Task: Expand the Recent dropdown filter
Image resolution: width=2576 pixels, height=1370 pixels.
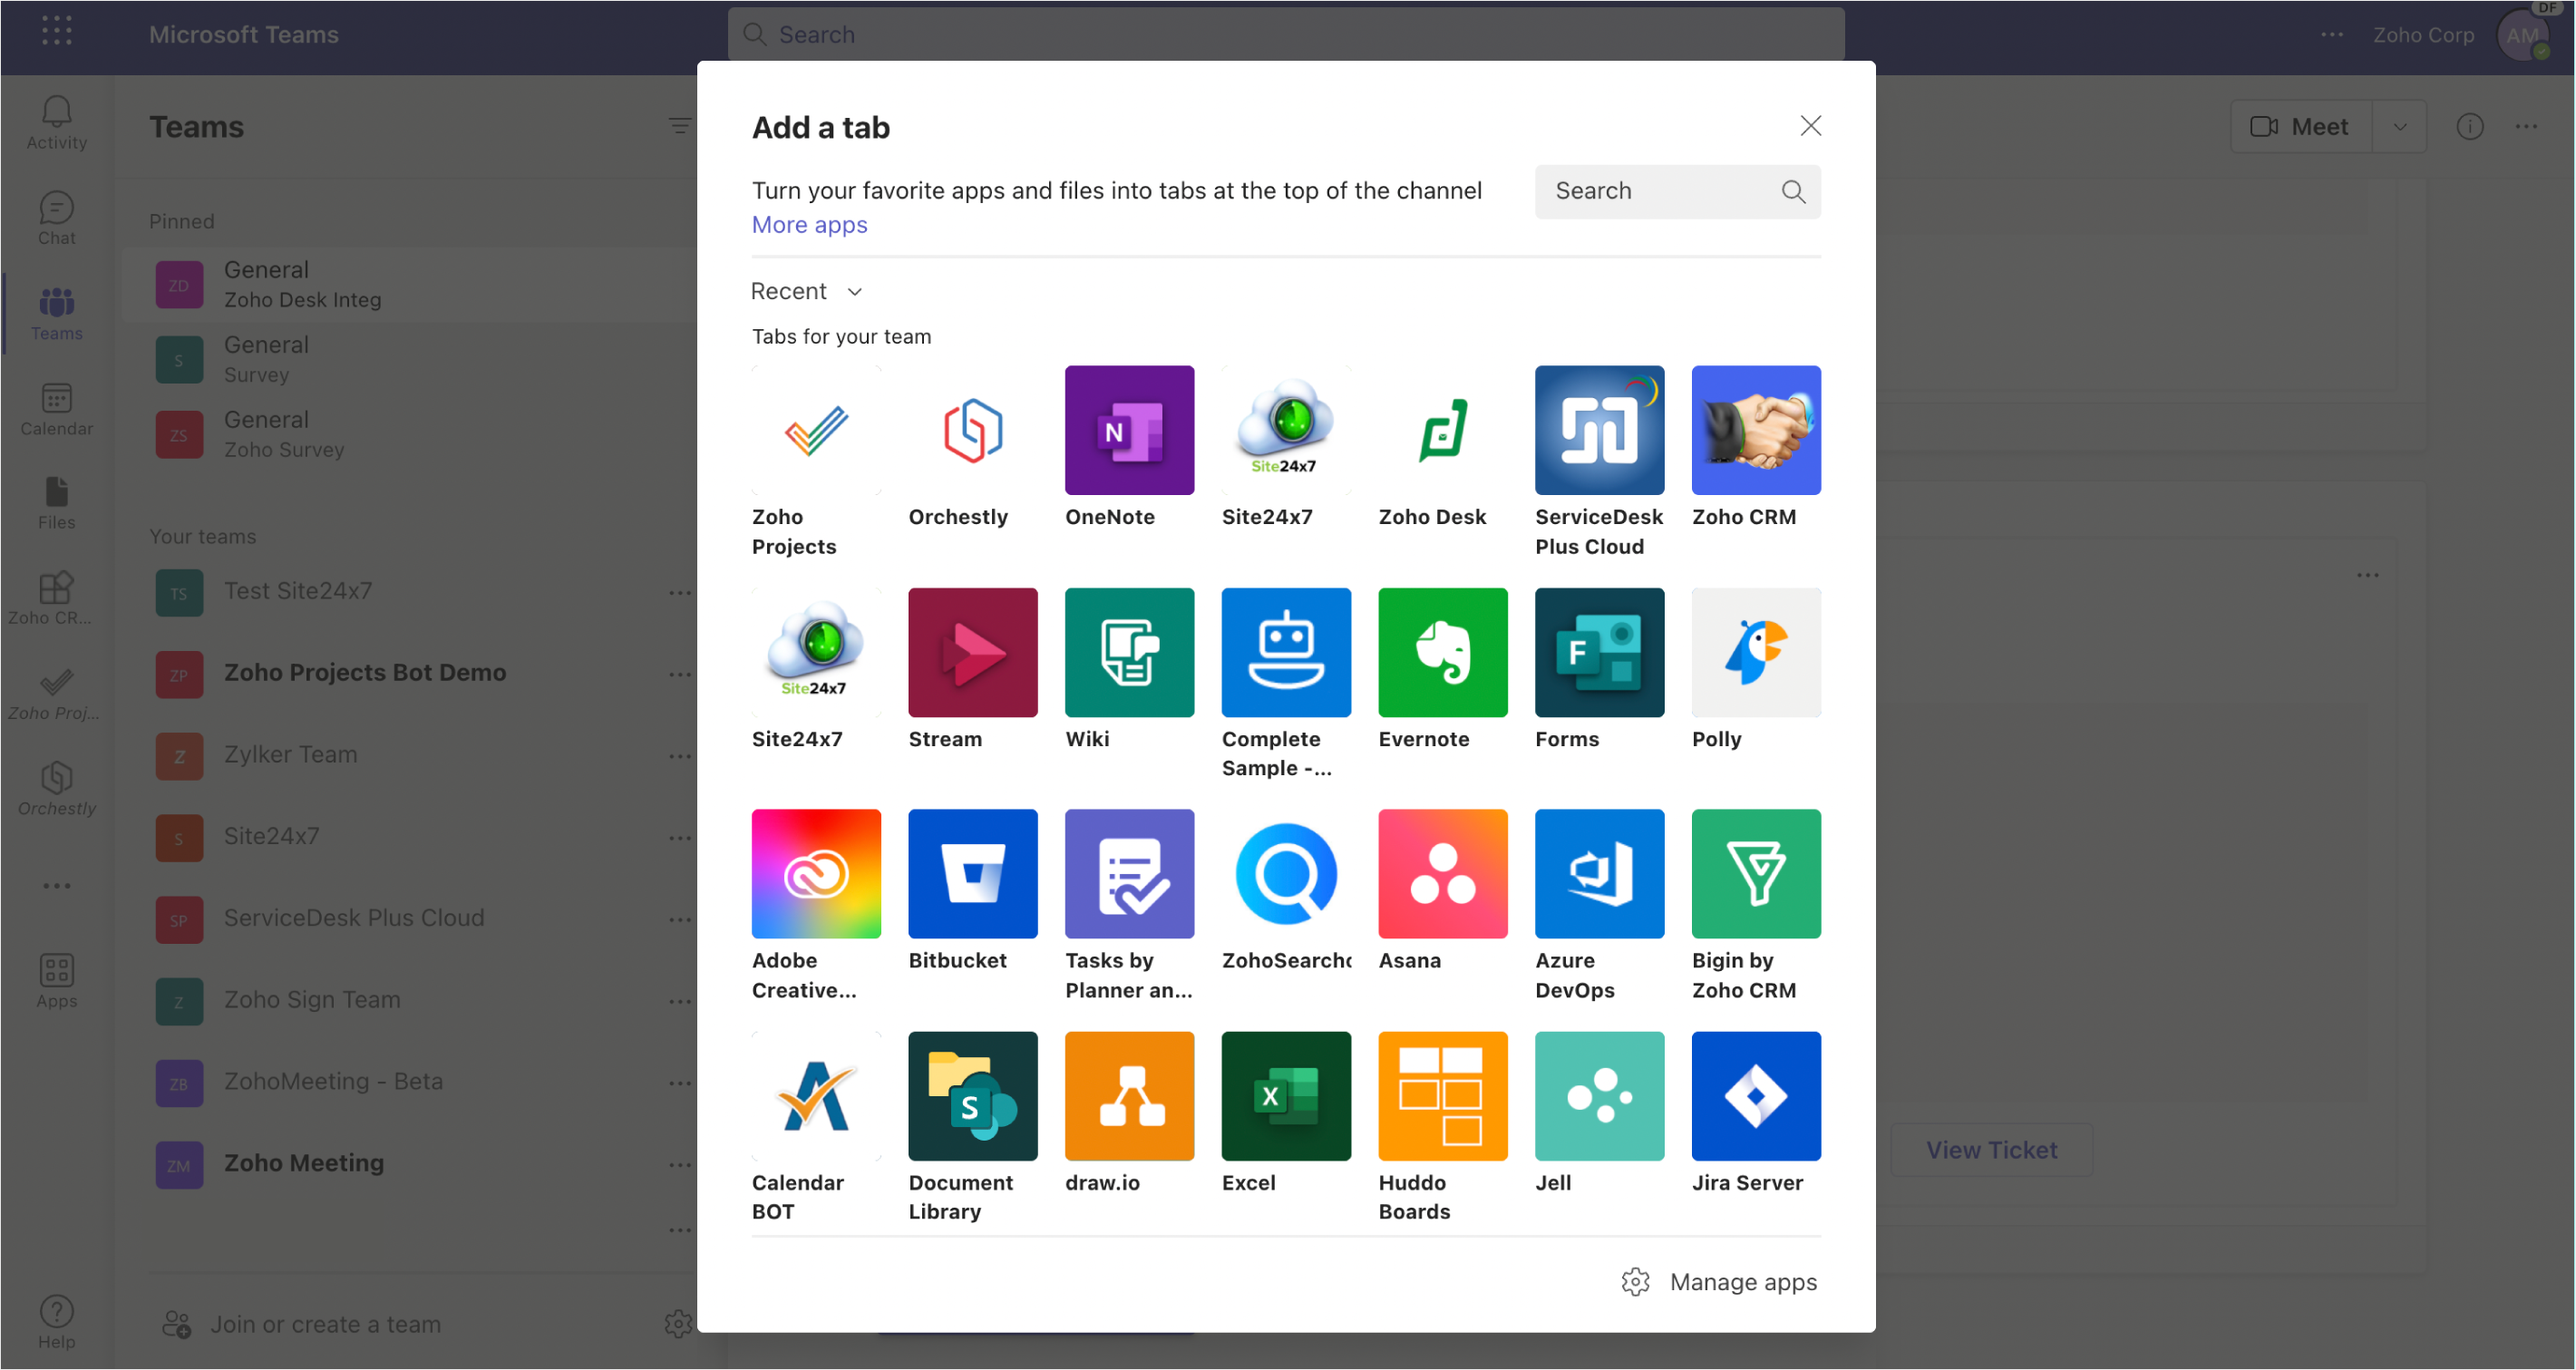Action: coord(806,291)
